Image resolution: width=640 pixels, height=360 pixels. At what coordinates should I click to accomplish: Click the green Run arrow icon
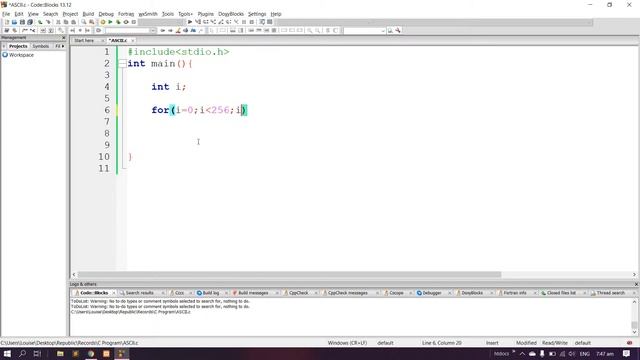[110, 22]
